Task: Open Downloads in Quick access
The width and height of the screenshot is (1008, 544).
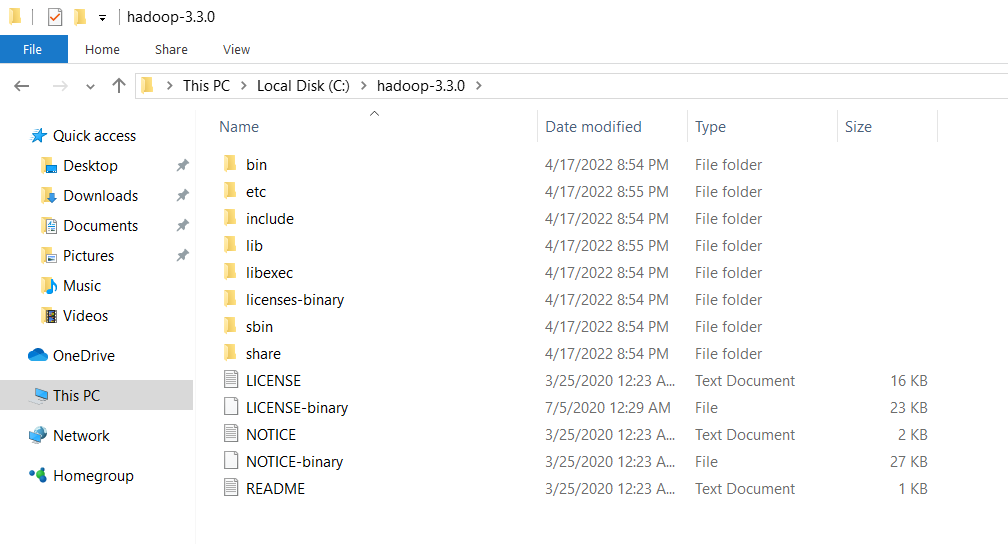Action: pyautogui.click(x=100, y=196)
